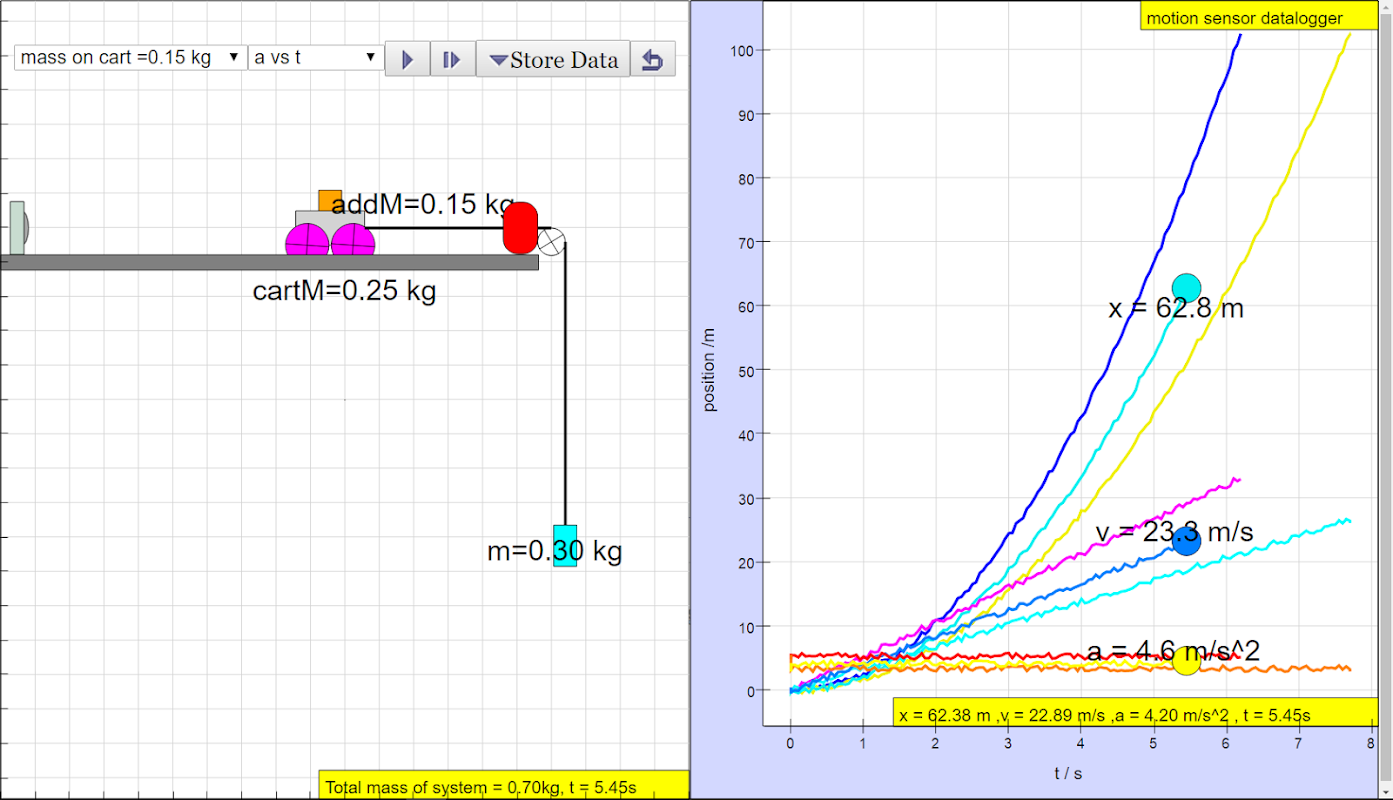Click the 'motion sensor datalogger' label
Screen dimensions: 1393x800
[x=1245, y=18]
